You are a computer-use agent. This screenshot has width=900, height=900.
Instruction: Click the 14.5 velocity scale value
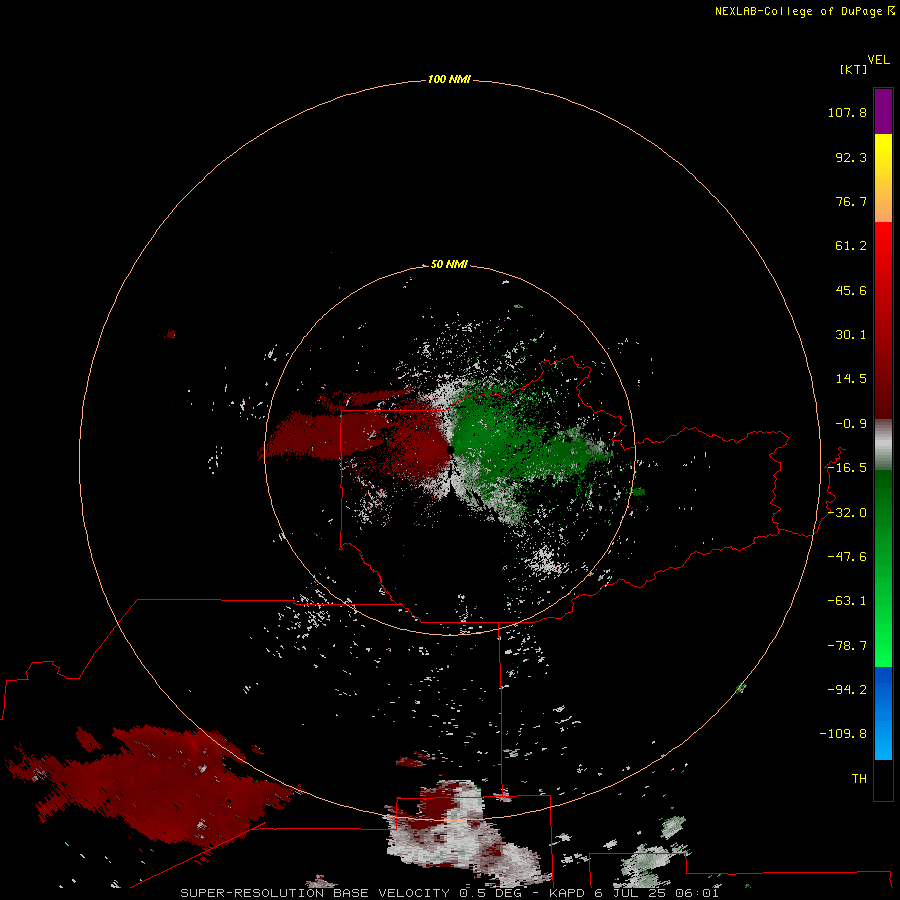(x=851, y=379)
